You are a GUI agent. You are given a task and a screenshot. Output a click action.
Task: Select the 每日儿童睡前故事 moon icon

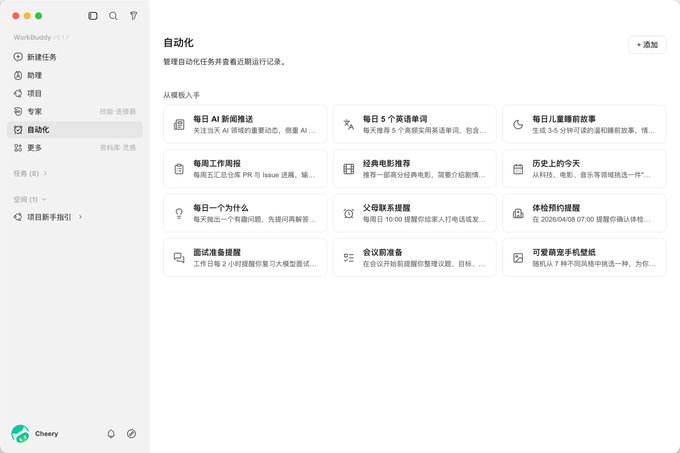(518, 125)
